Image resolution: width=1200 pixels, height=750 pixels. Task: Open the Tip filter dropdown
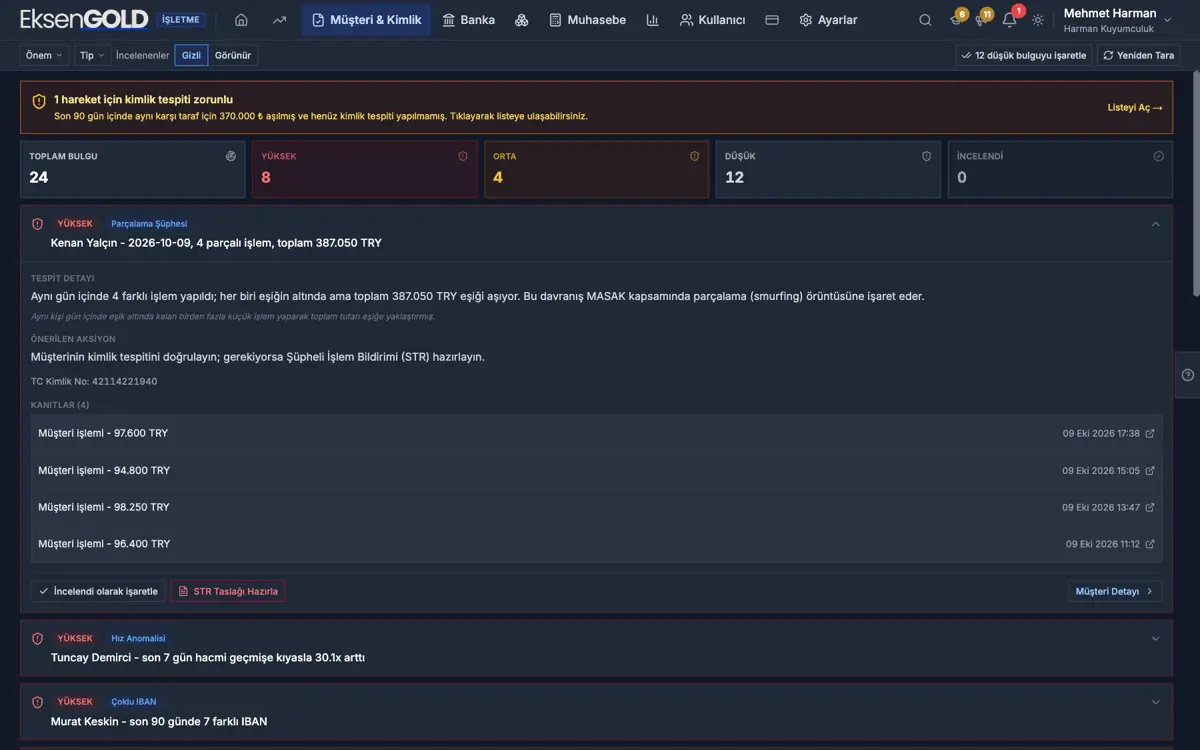(x=92, y=56)
